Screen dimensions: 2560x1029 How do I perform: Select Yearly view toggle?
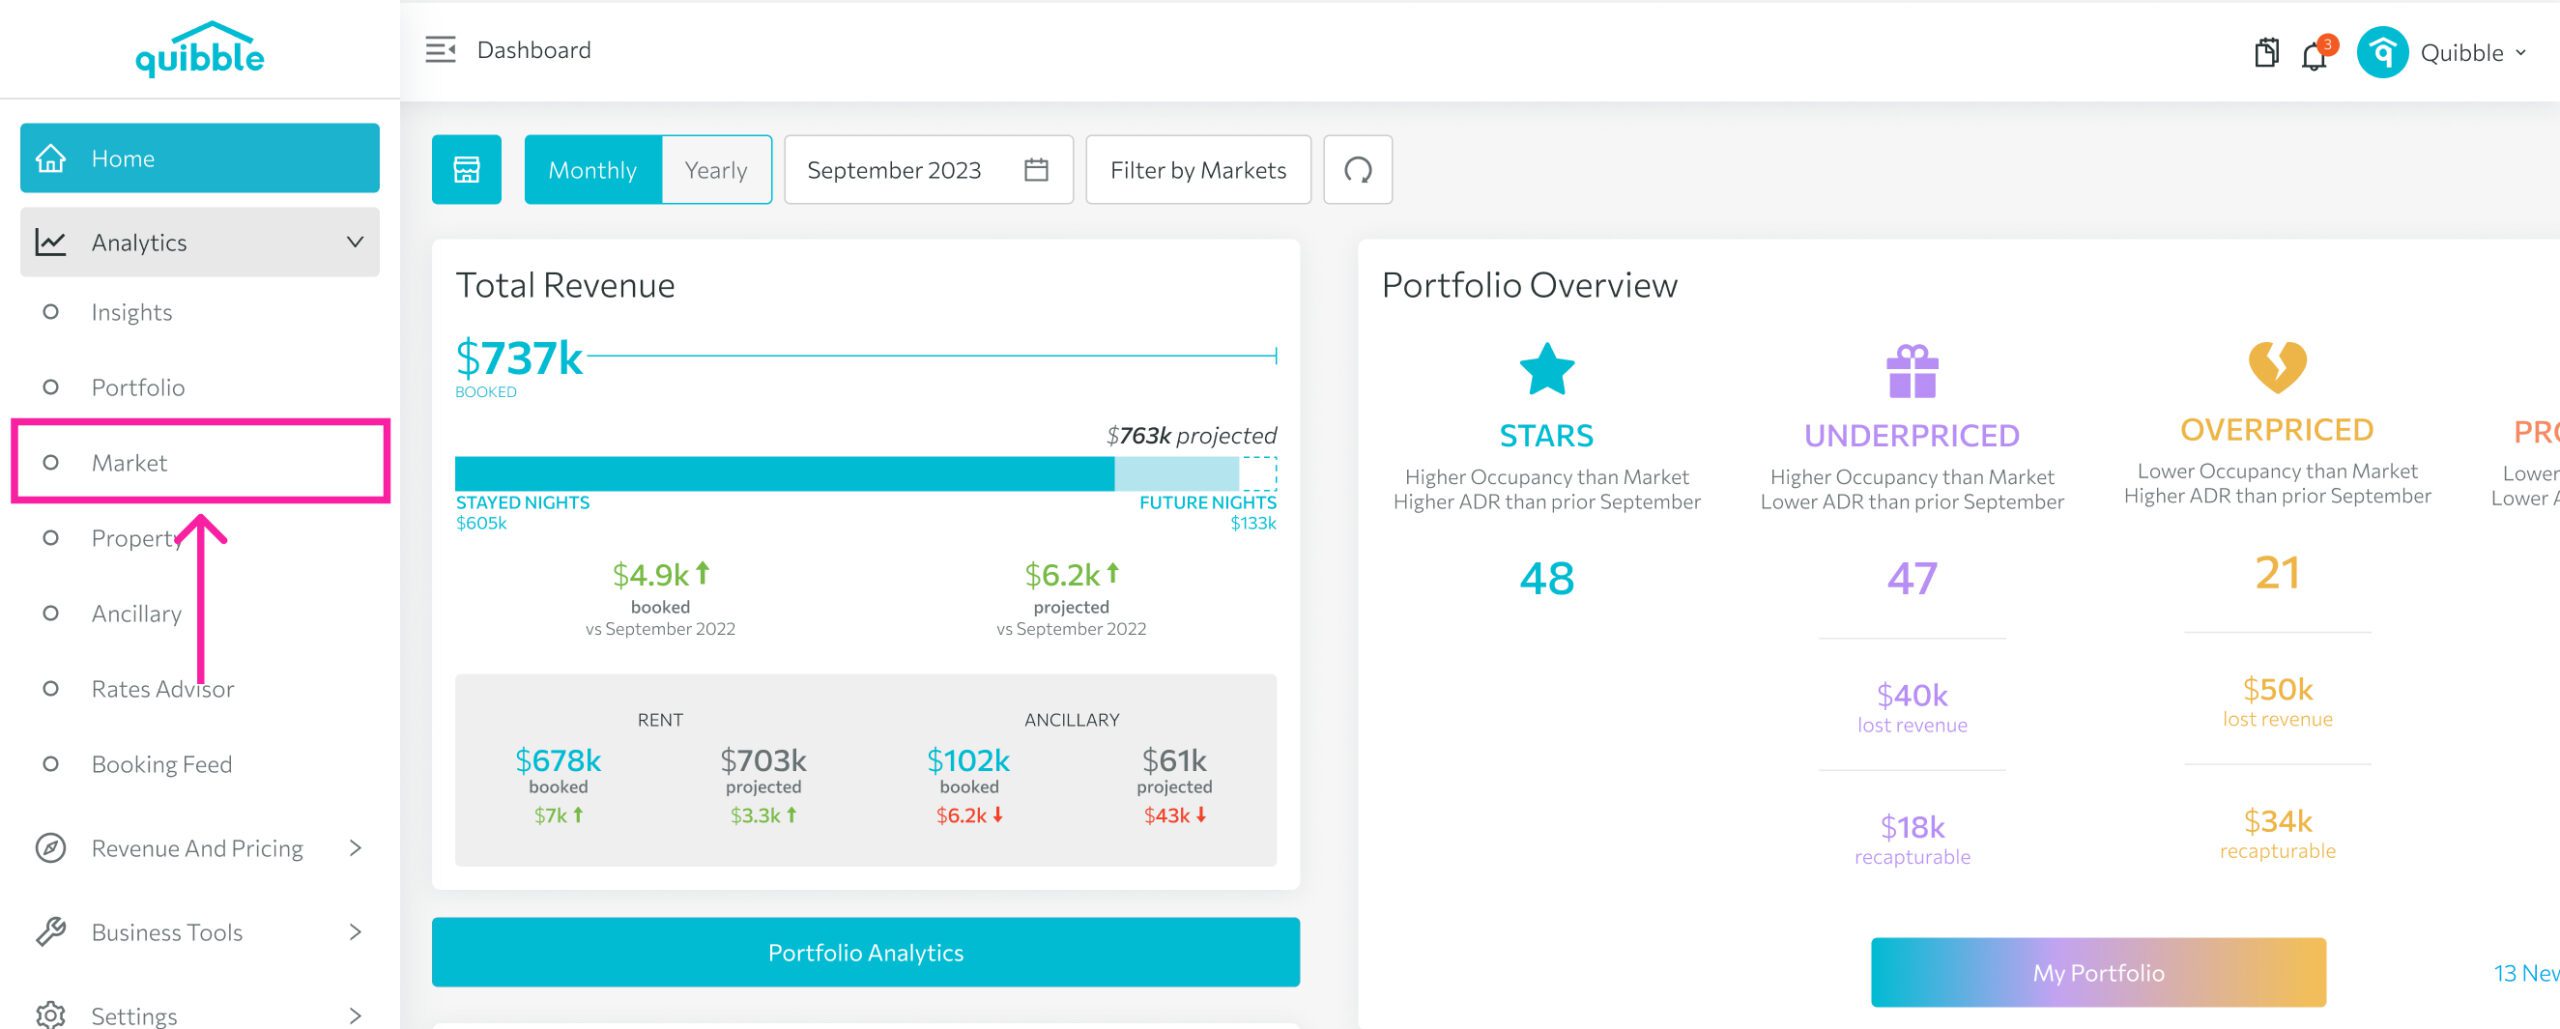point(716,170)
